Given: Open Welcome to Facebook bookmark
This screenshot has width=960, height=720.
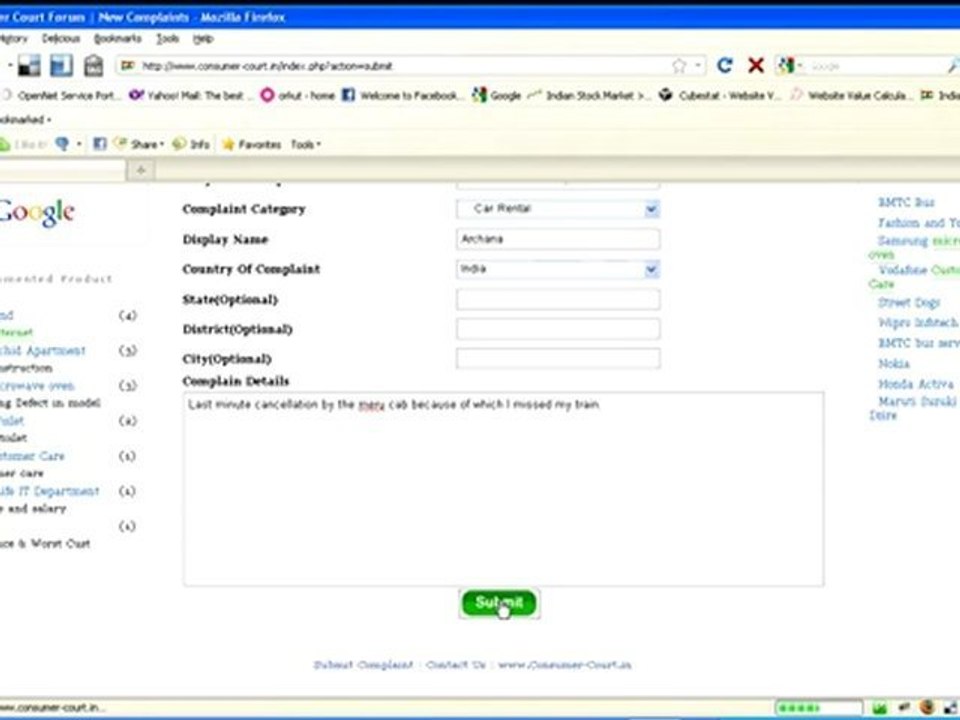Looking at the screenshot, I should [401, 96].
